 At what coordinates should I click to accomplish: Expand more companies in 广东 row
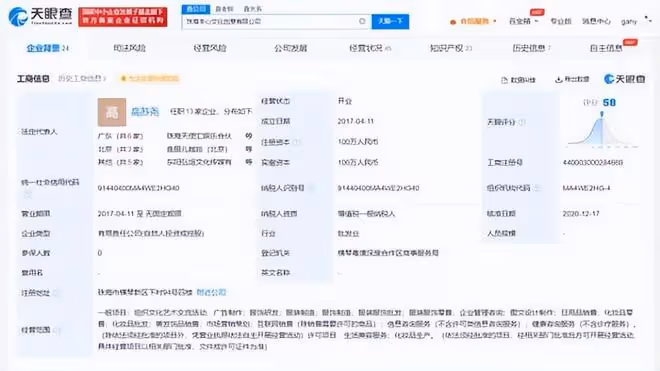(x=249, y=136)
